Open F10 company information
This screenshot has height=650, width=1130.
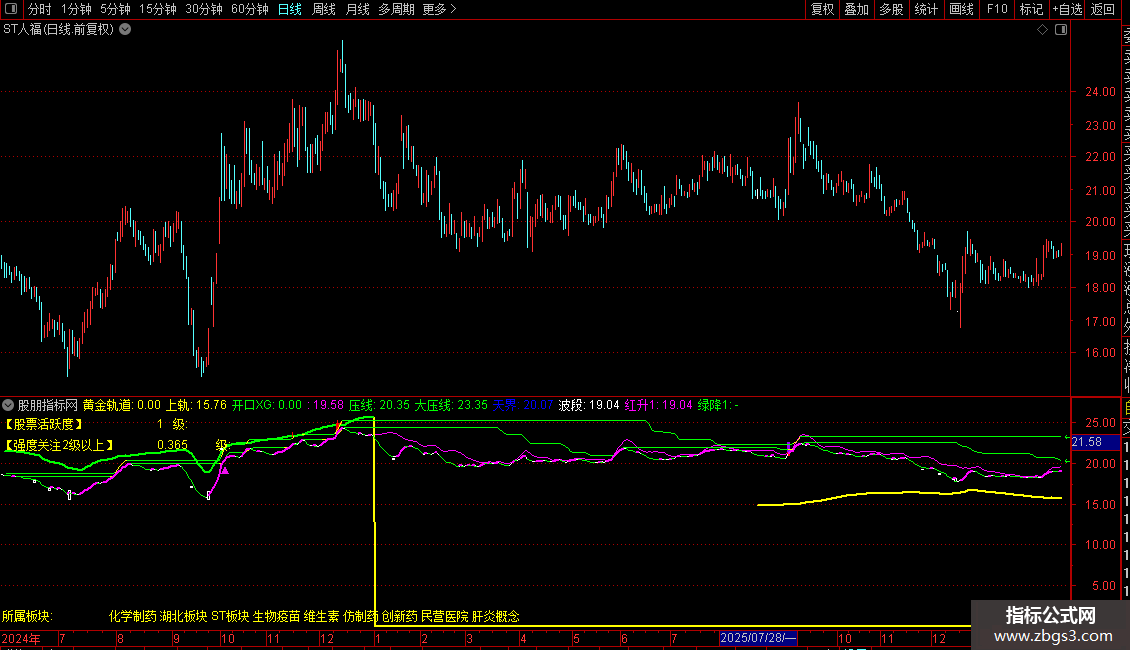coord(997,9)
